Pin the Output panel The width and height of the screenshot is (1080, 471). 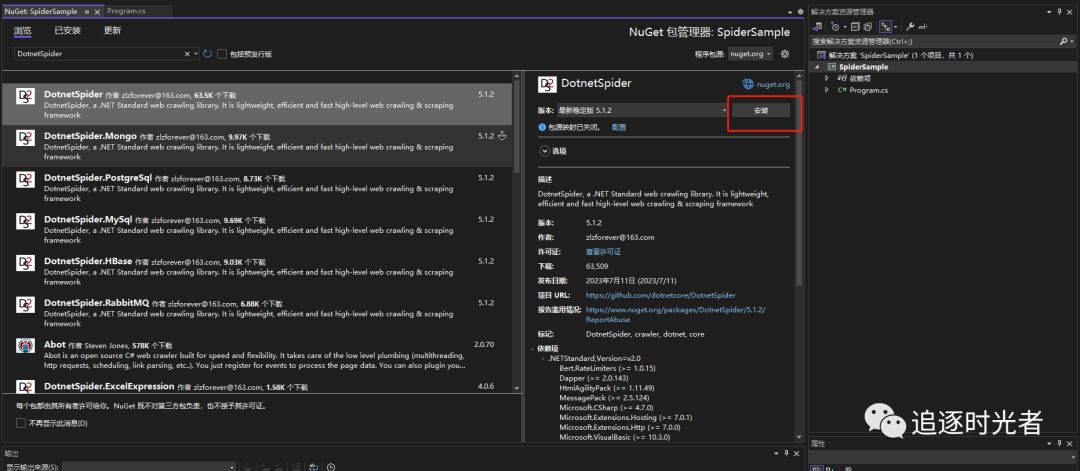pyautogui.click(x=786, y=453)
